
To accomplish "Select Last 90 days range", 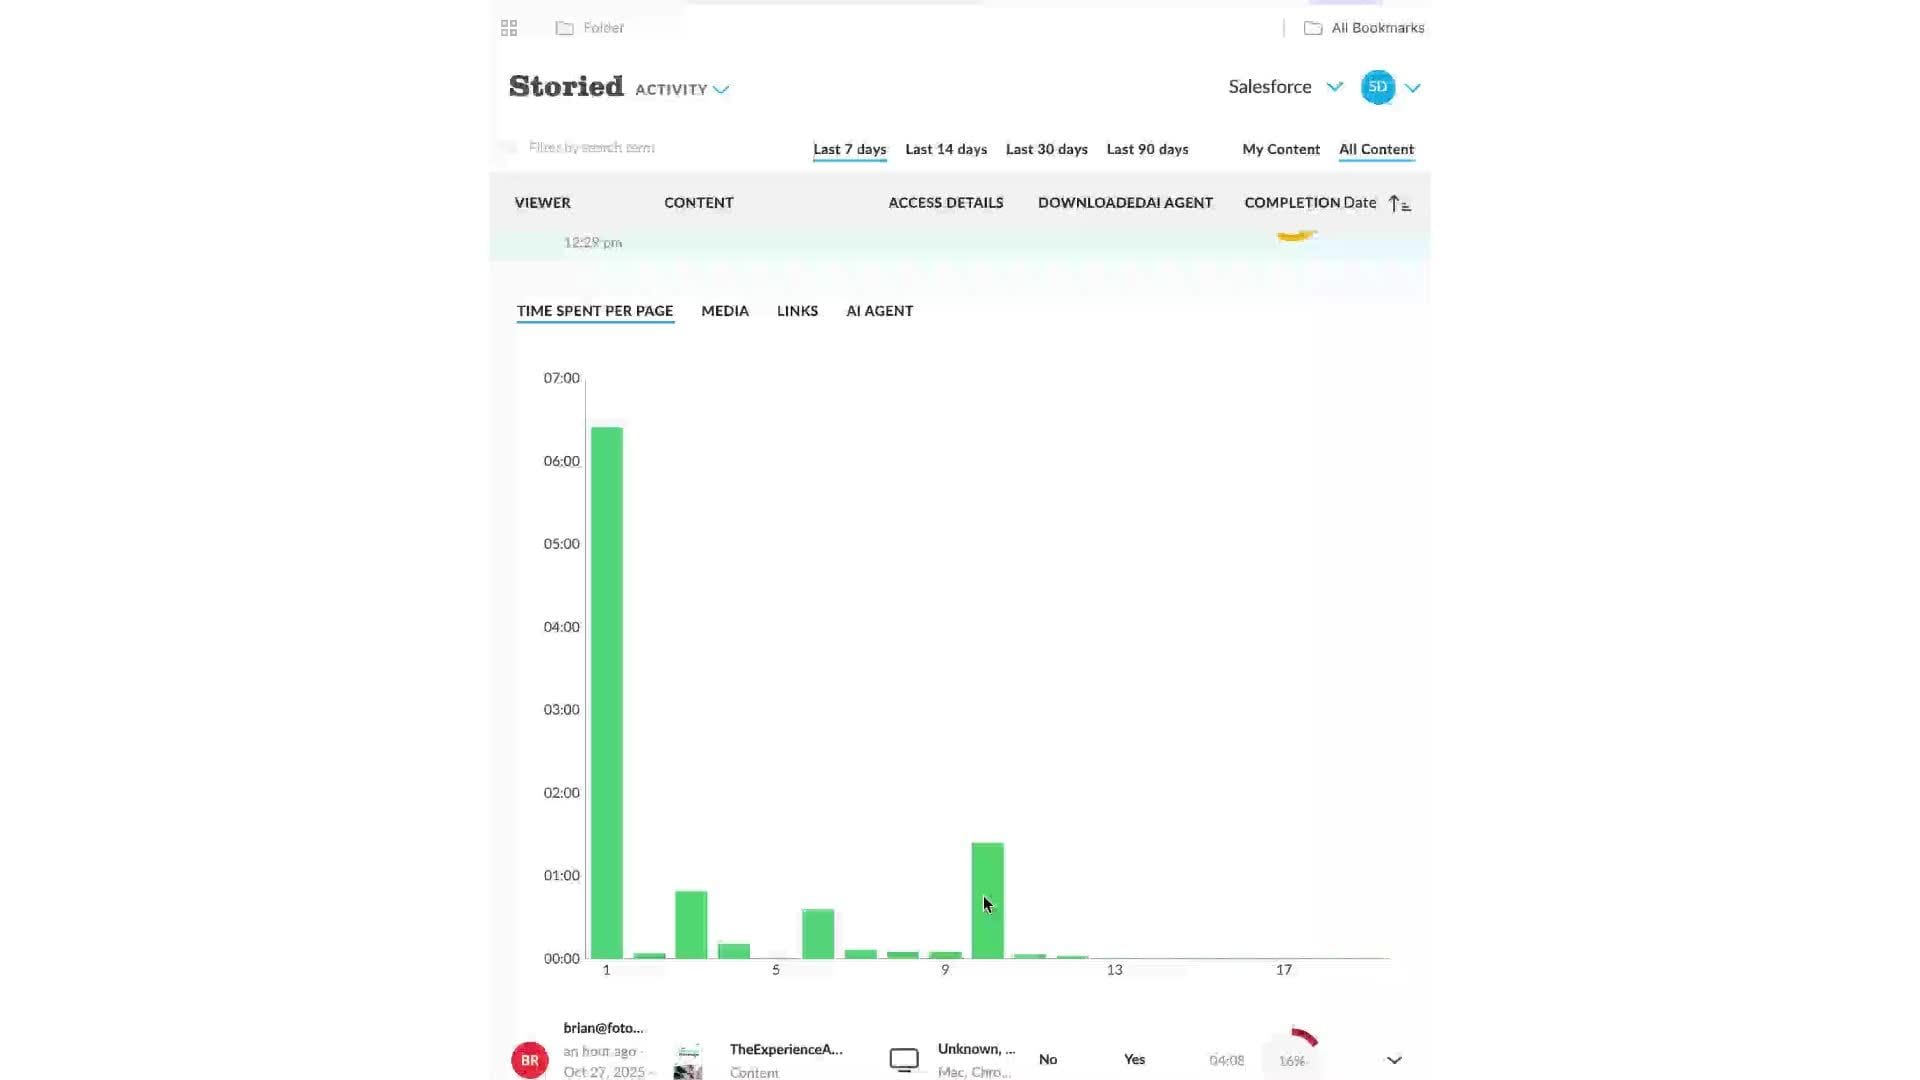I will (x=1147, y=149).
